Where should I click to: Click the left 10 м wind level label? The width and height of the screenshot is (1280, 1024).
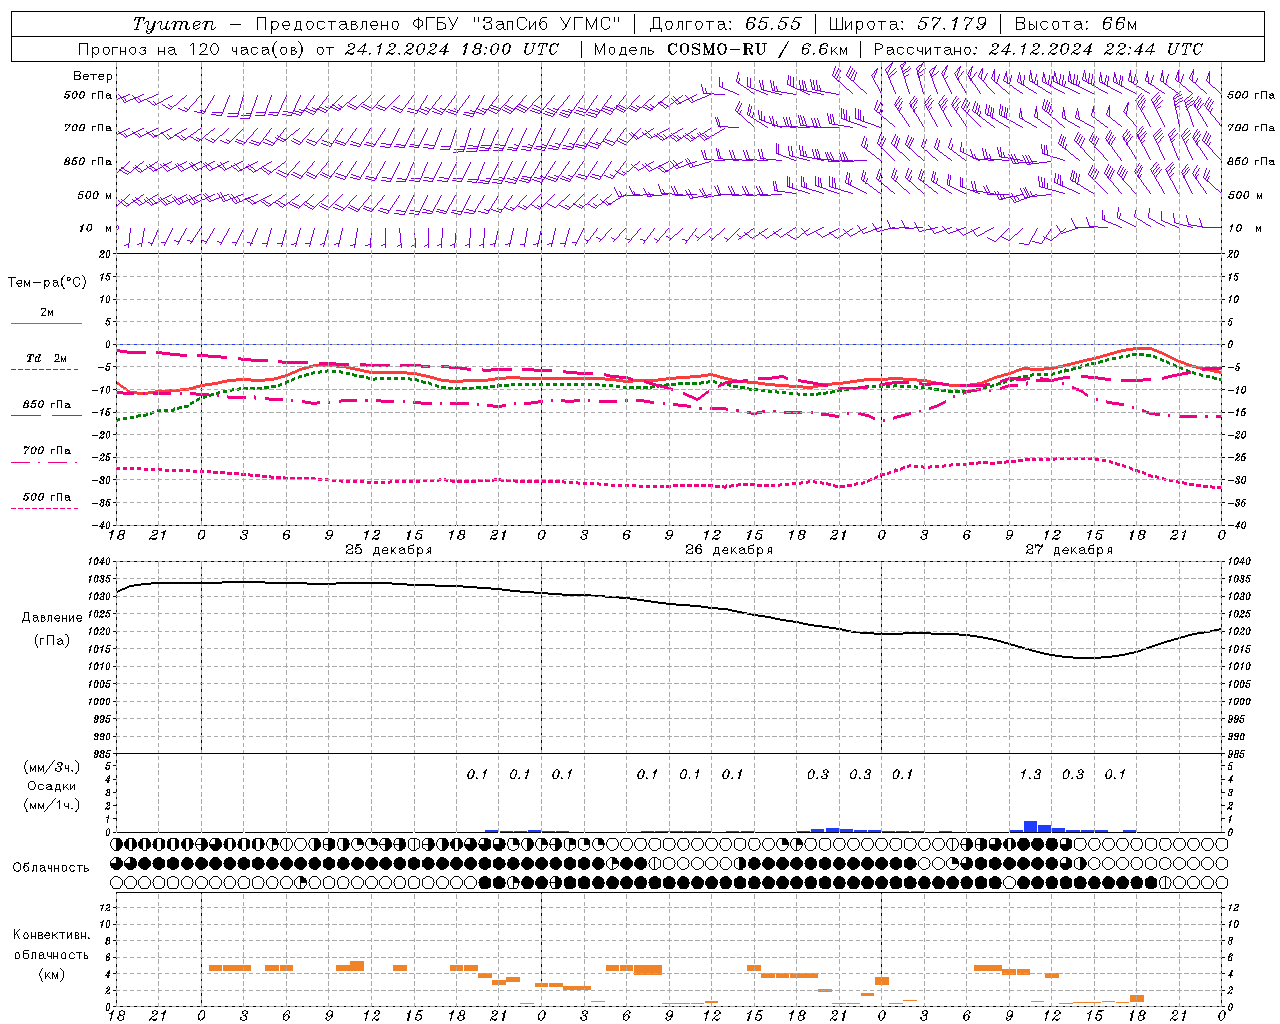pos(96,228)
